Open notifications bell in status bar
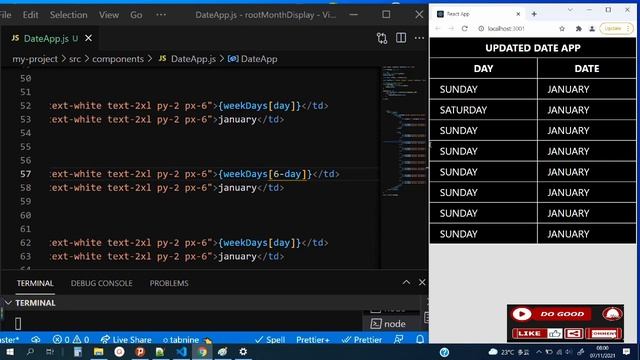Image resolution: width=640 pixels, height=360 pixels. (420, 340)
